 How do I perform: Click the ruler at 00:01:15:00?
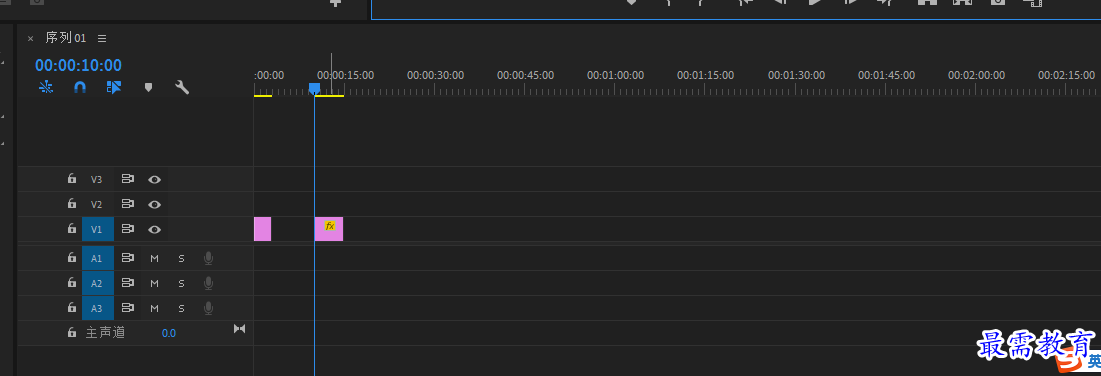(706, 75)
